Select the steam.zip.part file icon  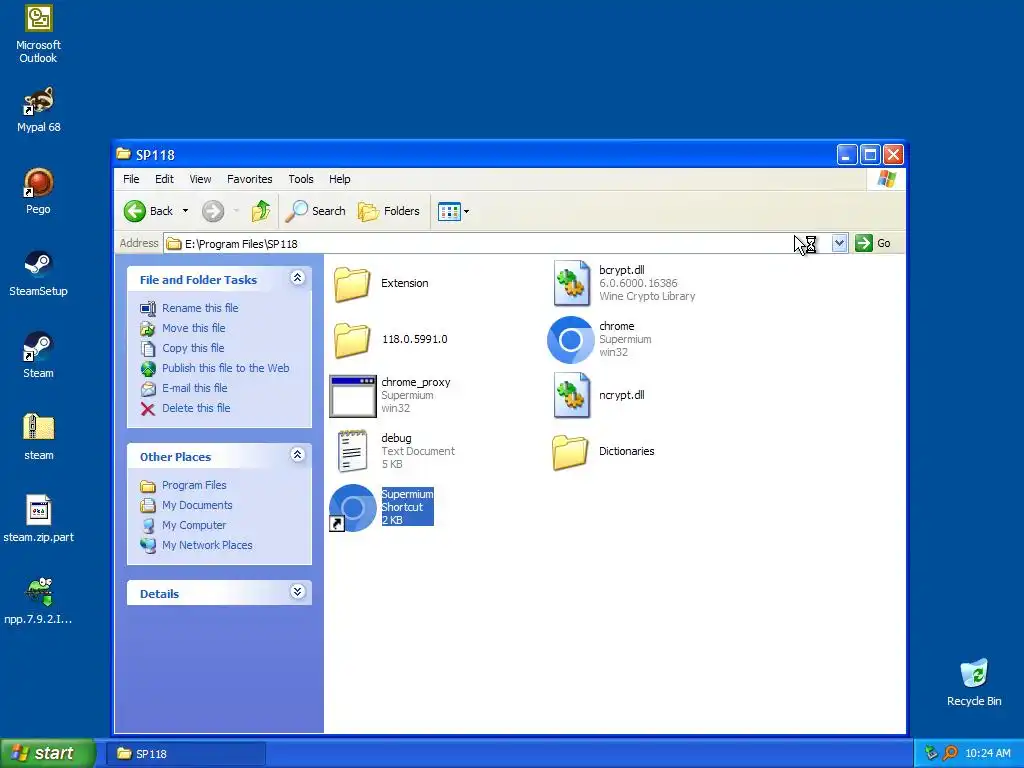tap(39, 519)
